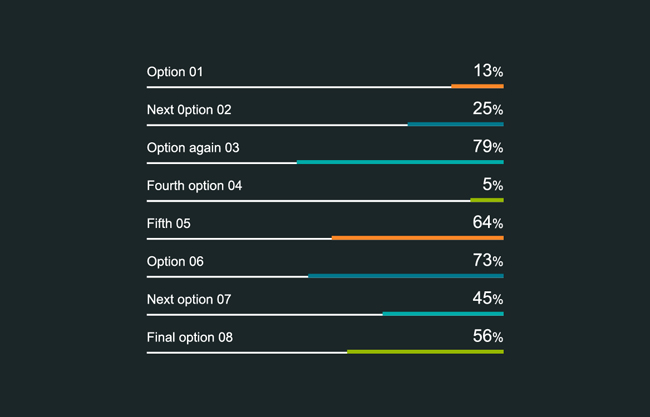Select the green 56% progress bar
This screenshot has width=650, height=417.
click(425, 352)
